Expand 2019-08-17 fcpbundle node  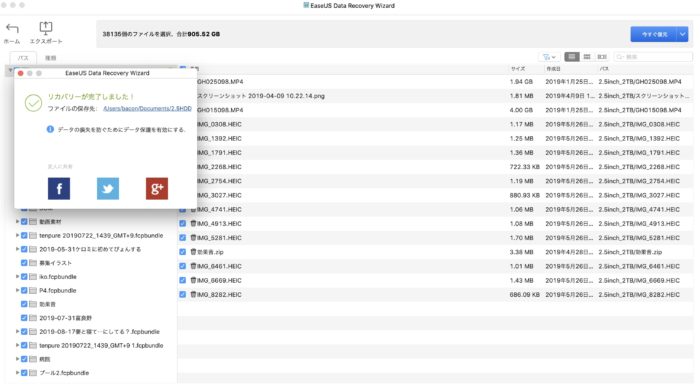17,332
